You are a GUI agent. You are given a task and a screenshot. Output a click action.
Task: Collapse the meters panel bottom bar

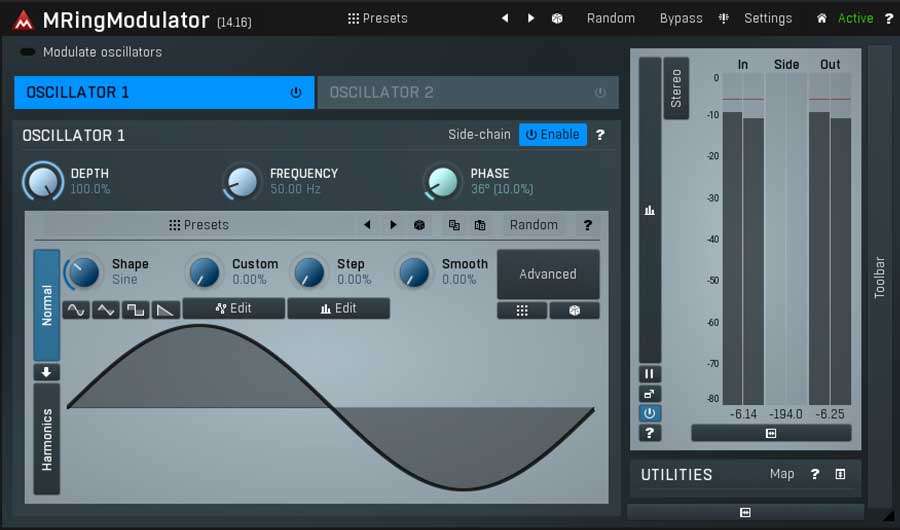coord(771,434)
